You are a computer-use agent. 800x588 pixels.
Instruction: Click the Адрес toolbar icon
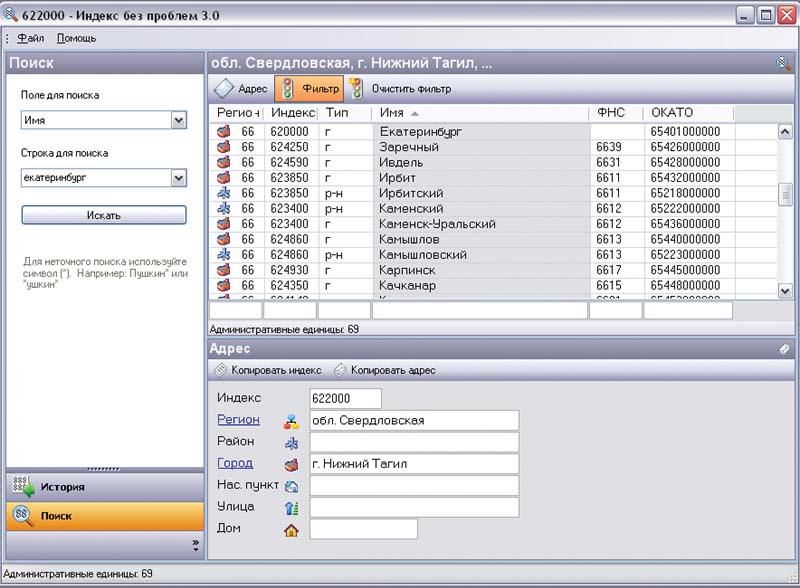point(224,89)
